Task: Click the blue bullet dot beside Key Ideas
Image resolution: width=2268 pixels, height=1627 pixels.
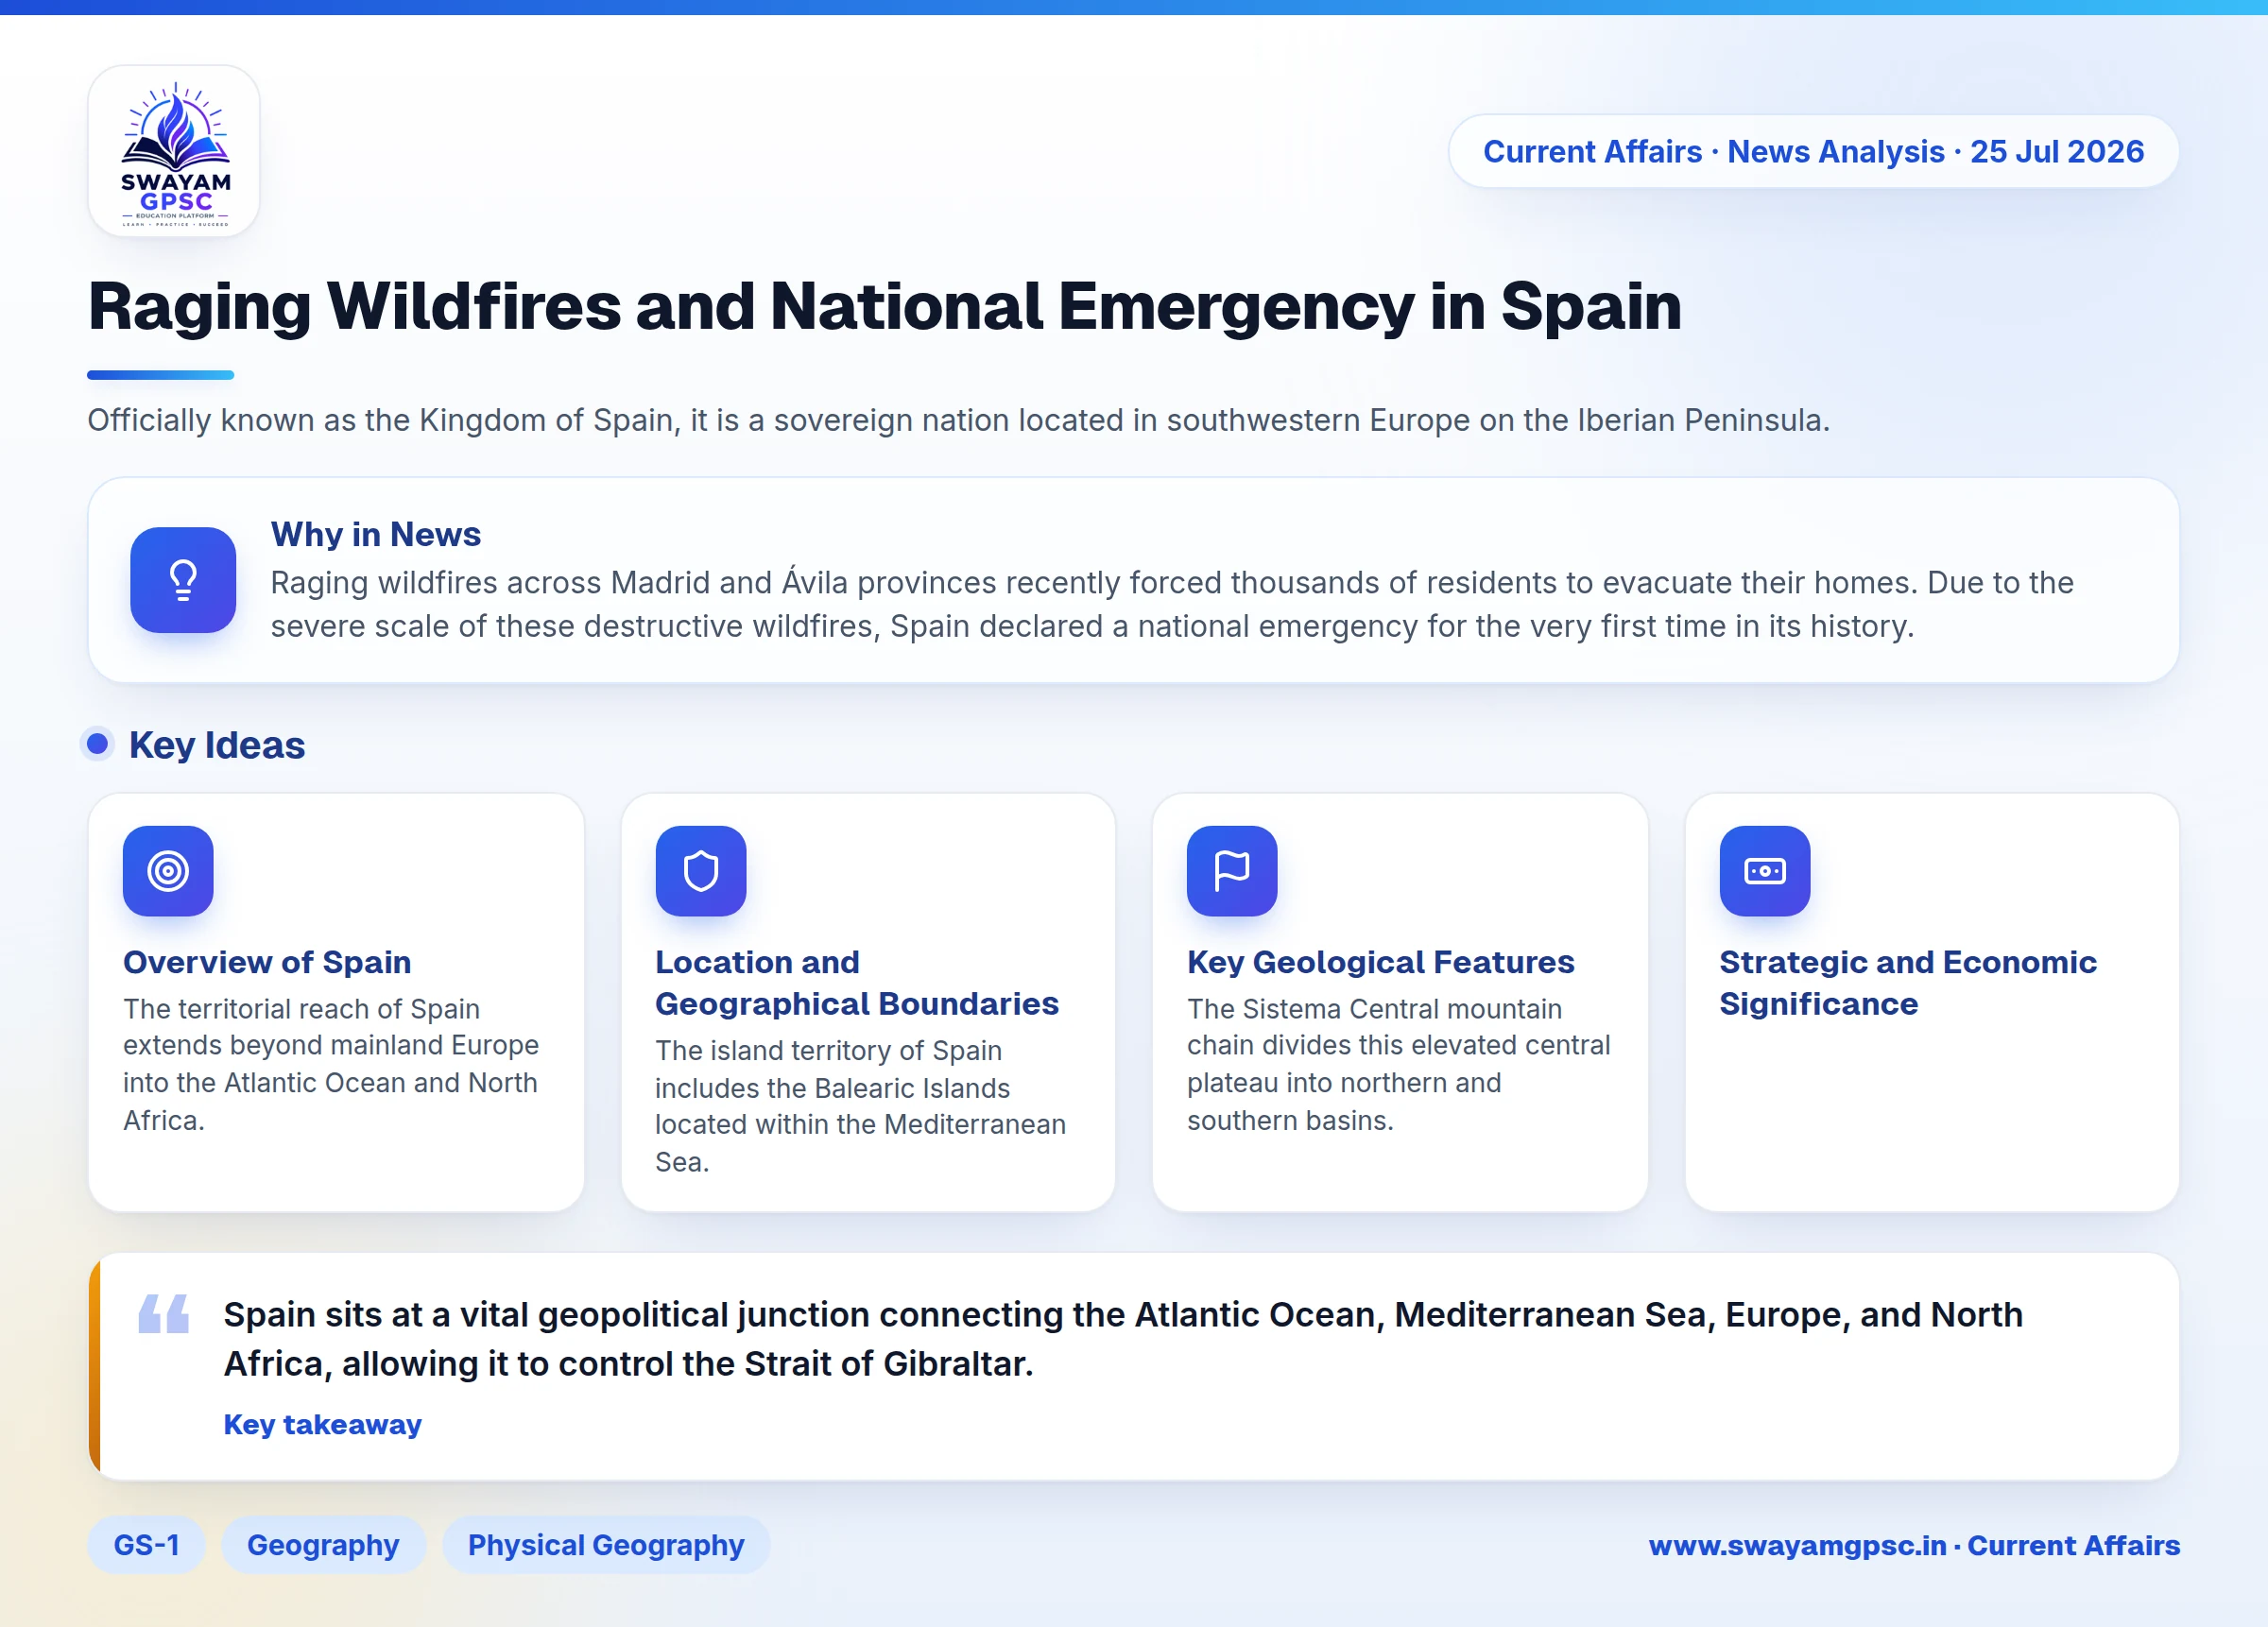Action: (97, 744)
